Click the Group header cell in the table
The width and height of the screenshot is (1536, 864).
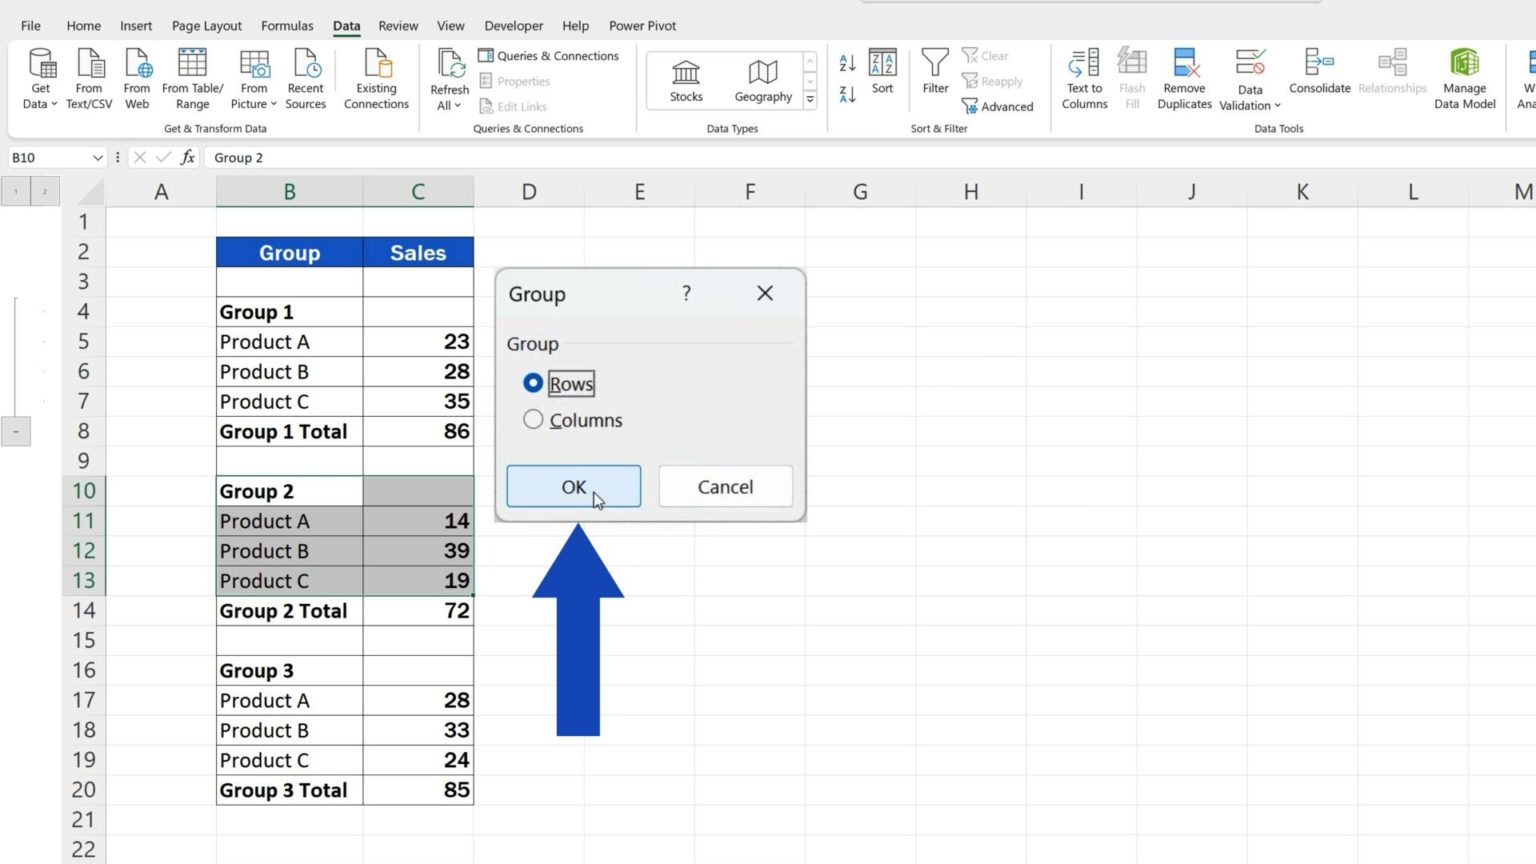290,253
